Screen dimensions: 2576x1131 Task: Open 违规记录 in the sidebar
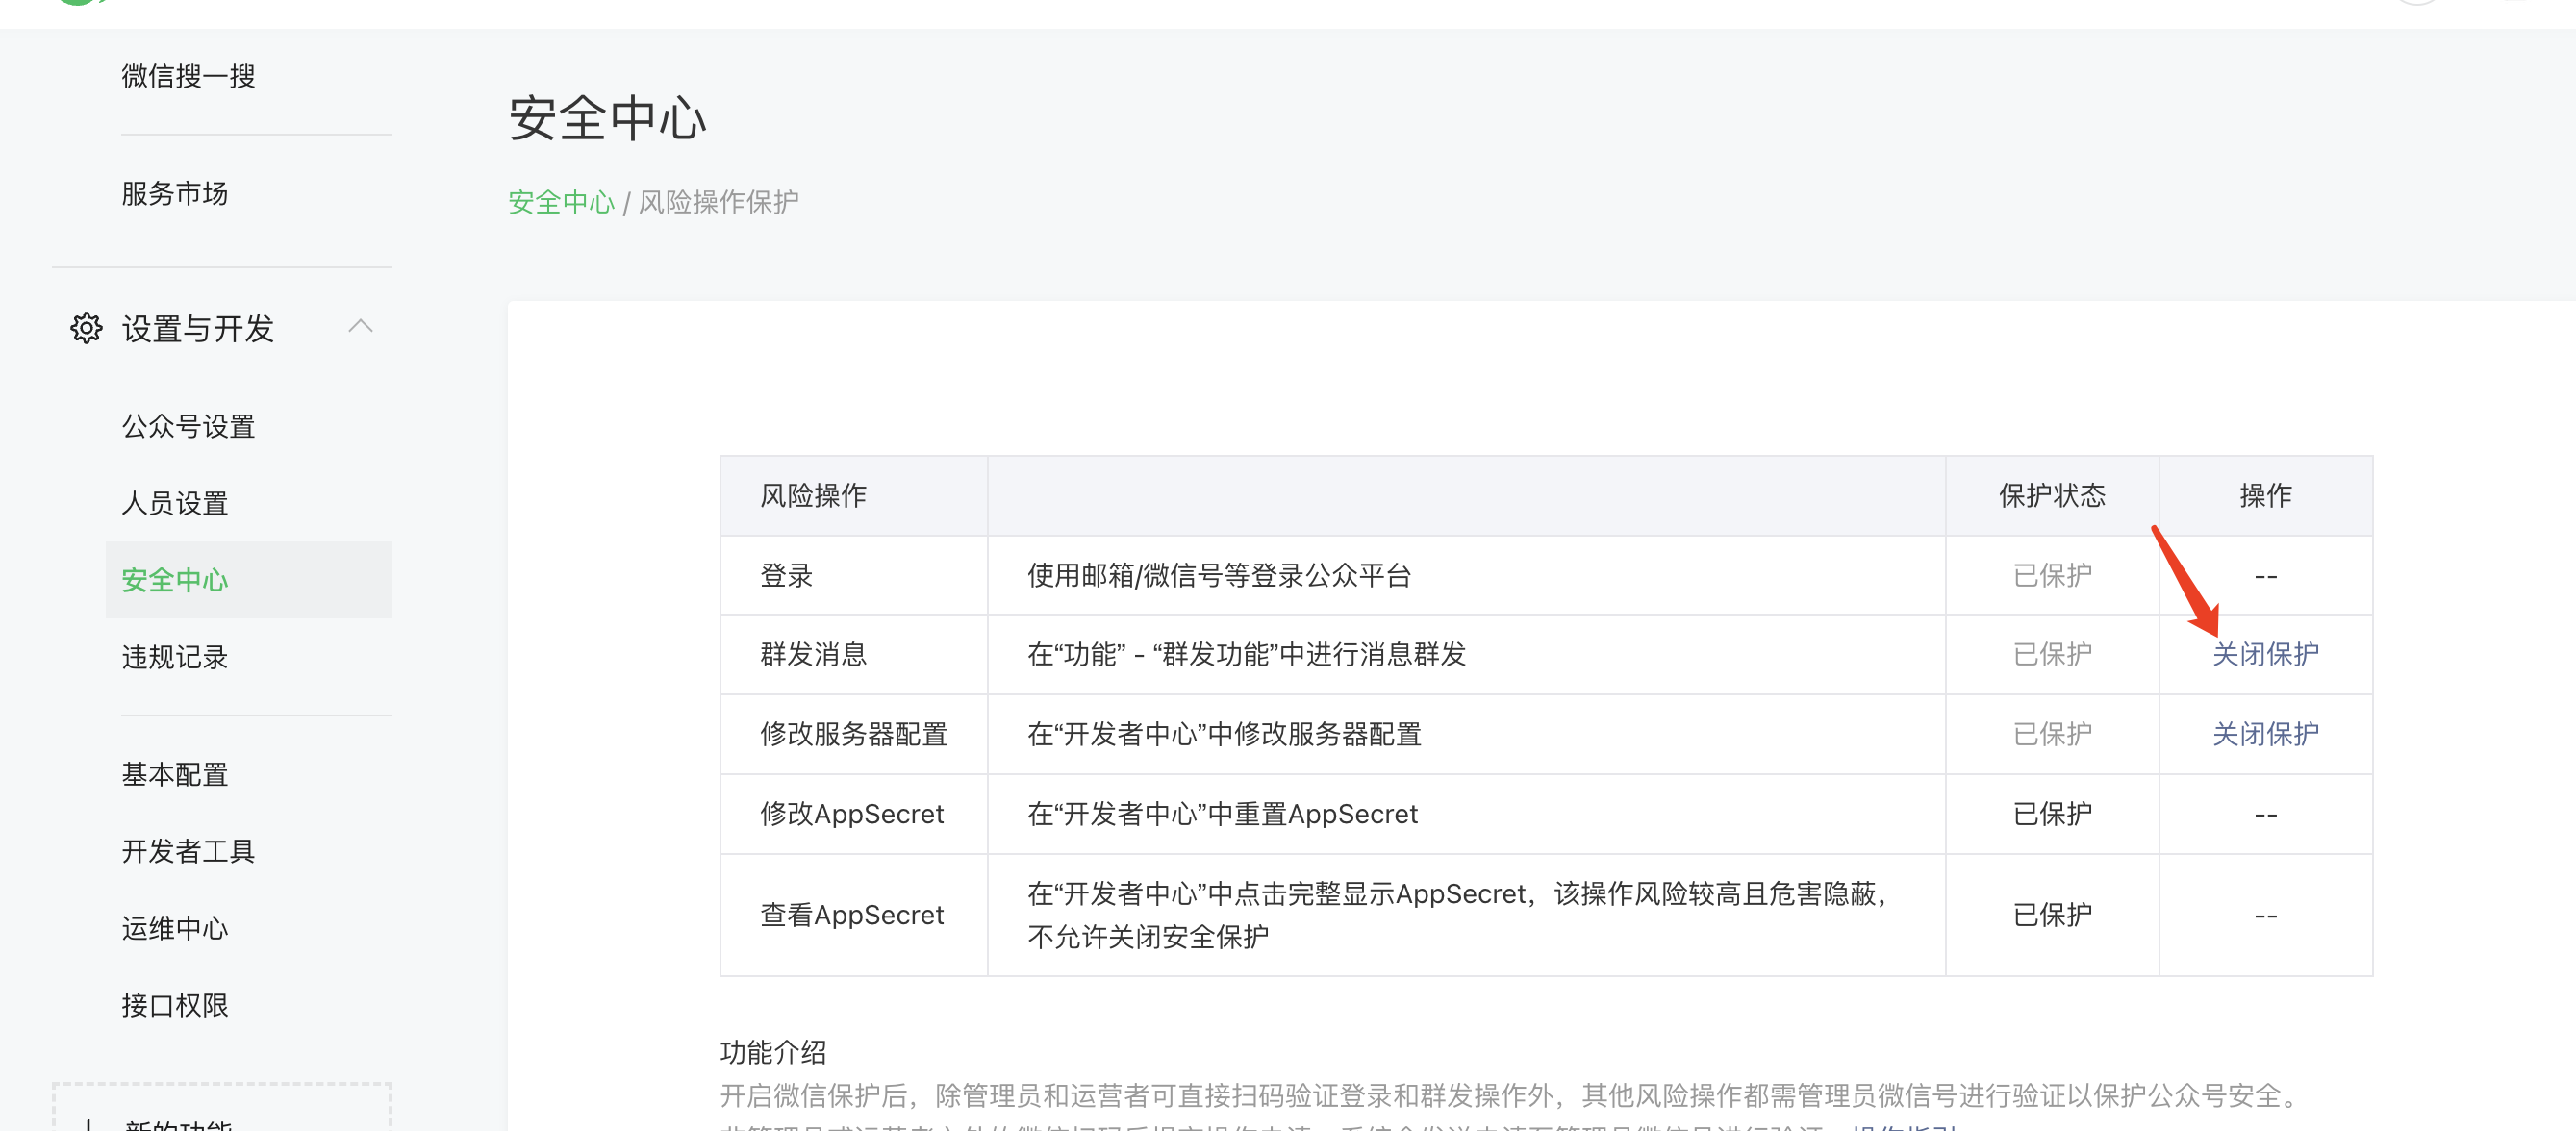175,657
